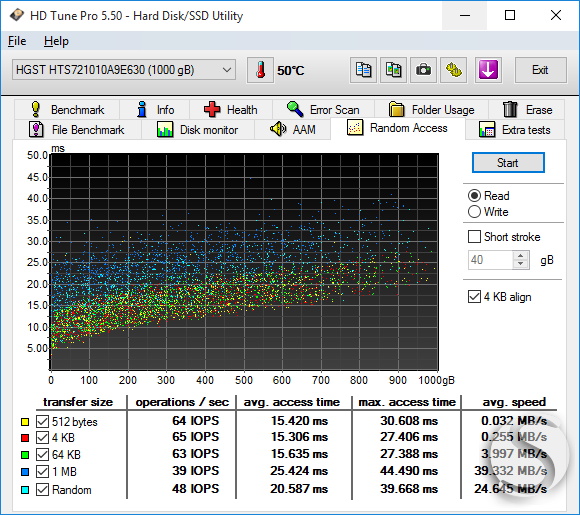Expand the HGST drive selection dropdown
The width and height of the screenshot is (580, 515).
124,70
